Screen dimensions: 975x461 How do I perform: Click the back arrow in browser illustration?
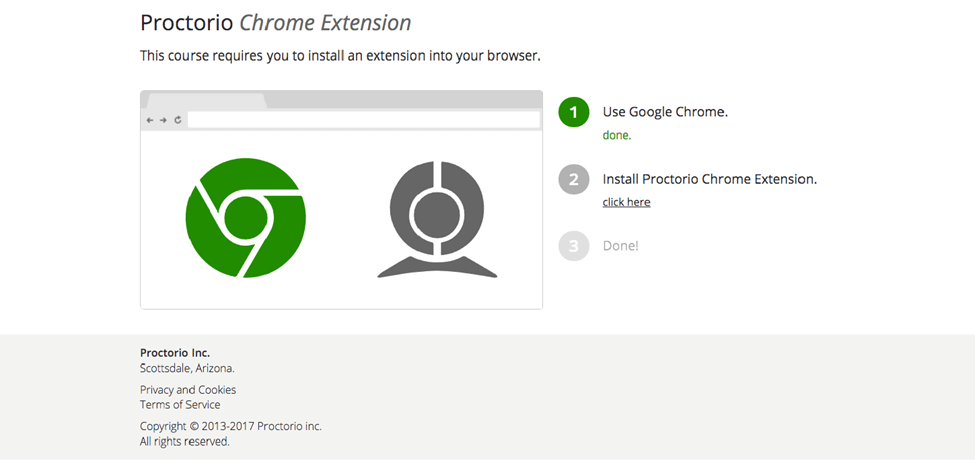tap(150, 120)
